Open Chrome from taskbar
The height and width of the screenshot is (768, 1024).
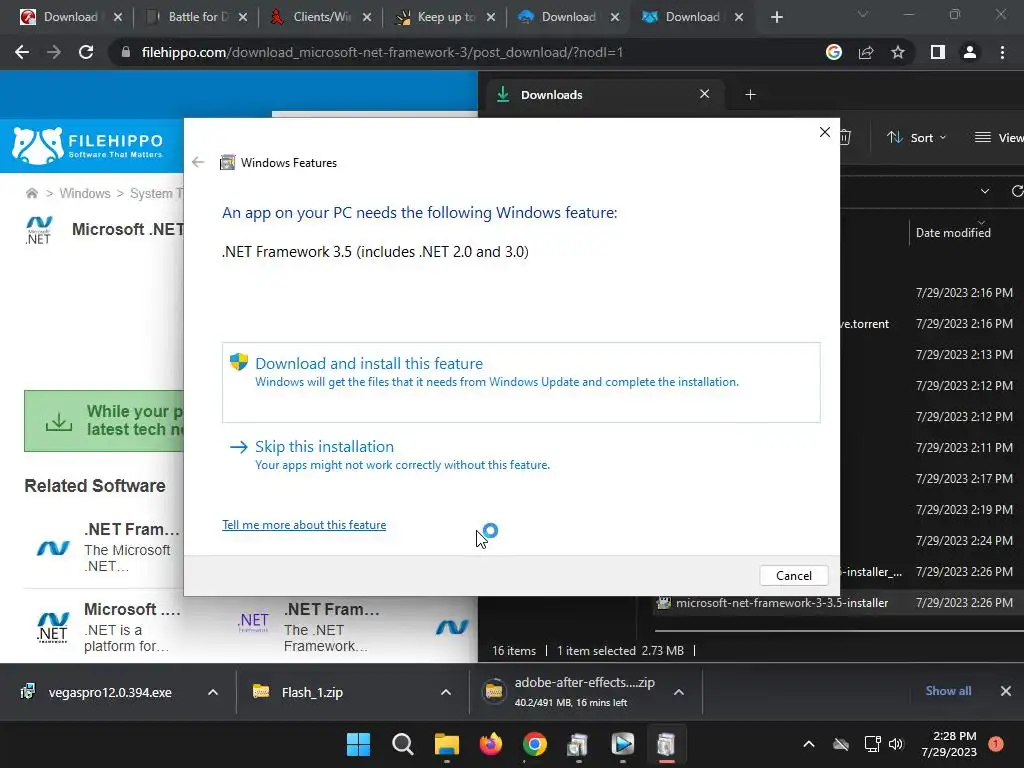tap(535, 744)
